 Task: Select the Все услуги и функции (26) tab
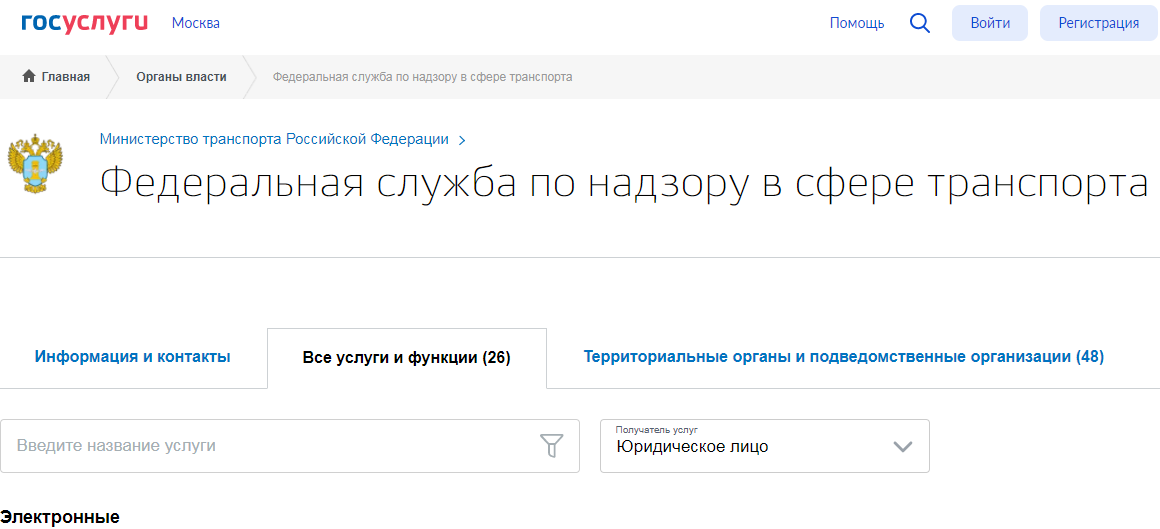click(406, 358)
